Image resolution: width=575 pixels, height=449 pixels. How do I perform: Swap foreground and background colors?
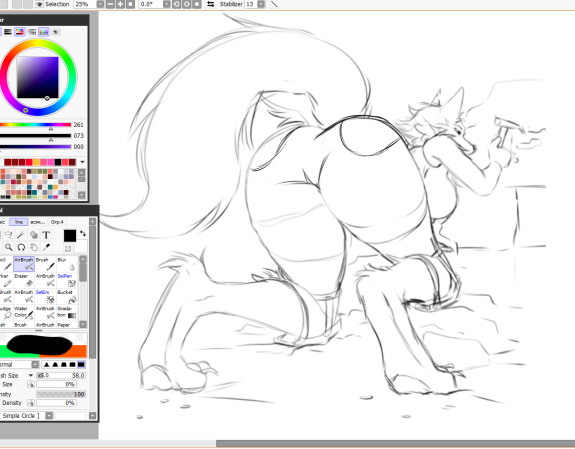(x=83, y=233)
